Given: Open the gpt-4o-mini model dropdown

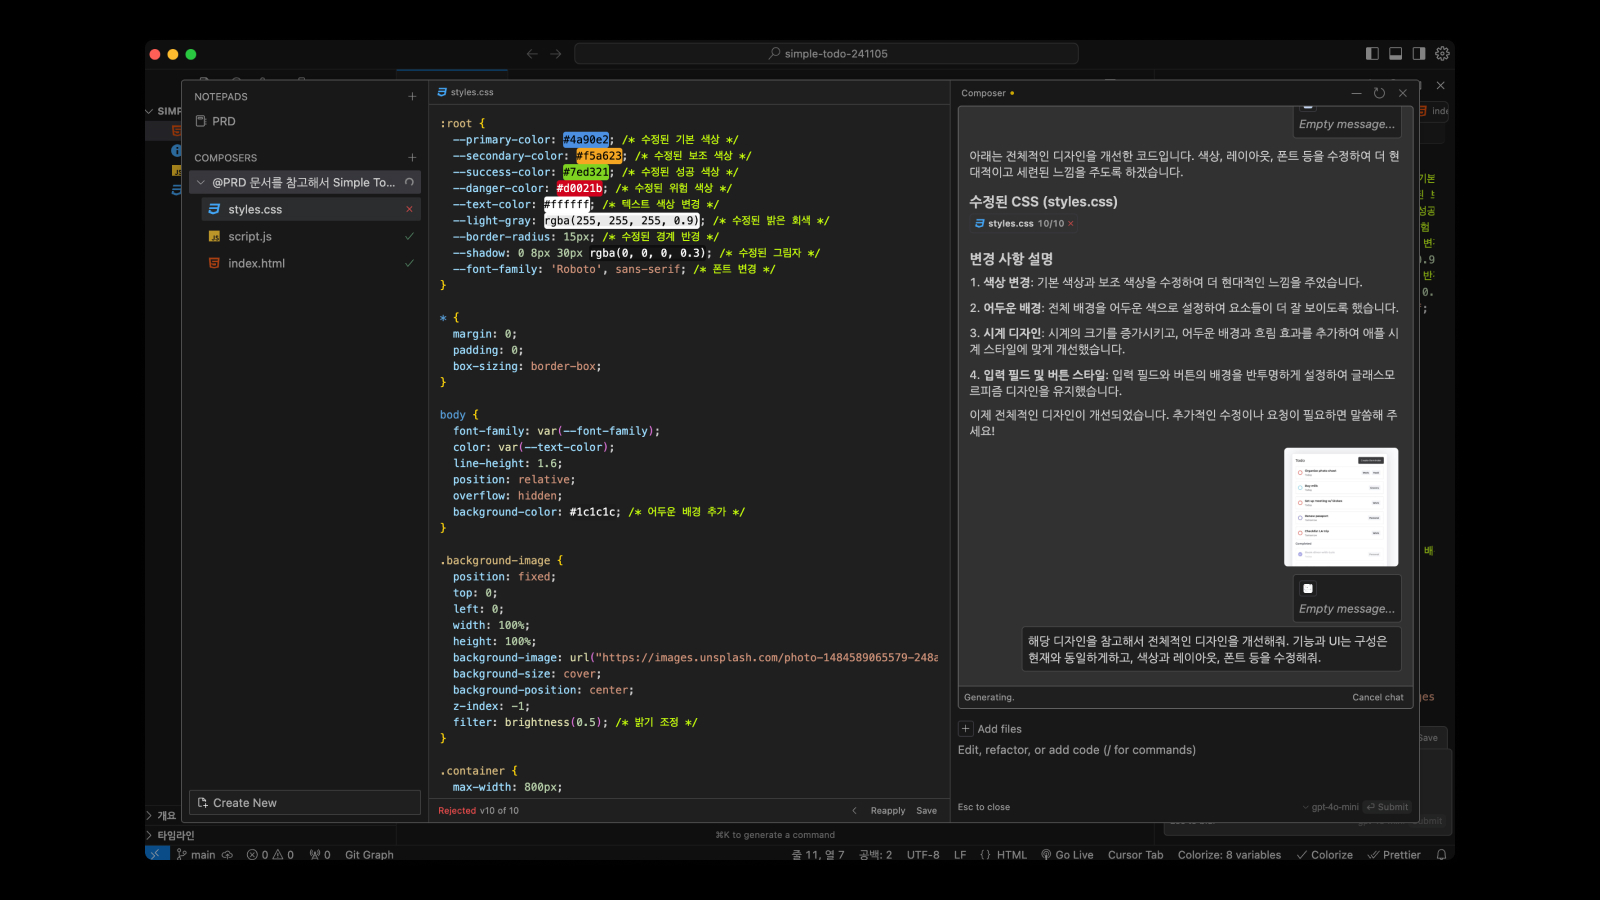Looking at the screenshot, I should tap(1330, 807).
